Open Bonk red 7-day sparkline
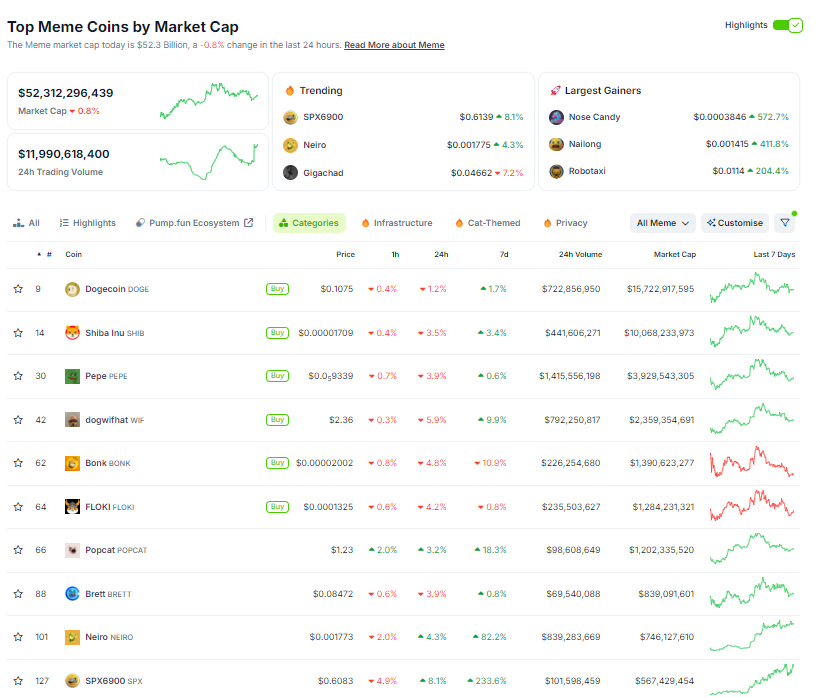 pyautogui.click(x=752, y=461)
